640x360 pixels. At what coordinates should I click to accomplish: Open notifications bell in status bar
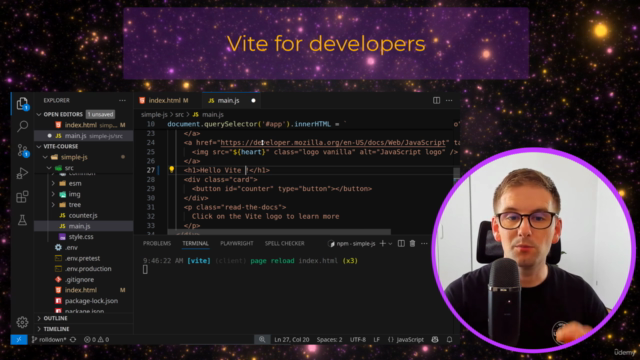(x=449, y=340)
